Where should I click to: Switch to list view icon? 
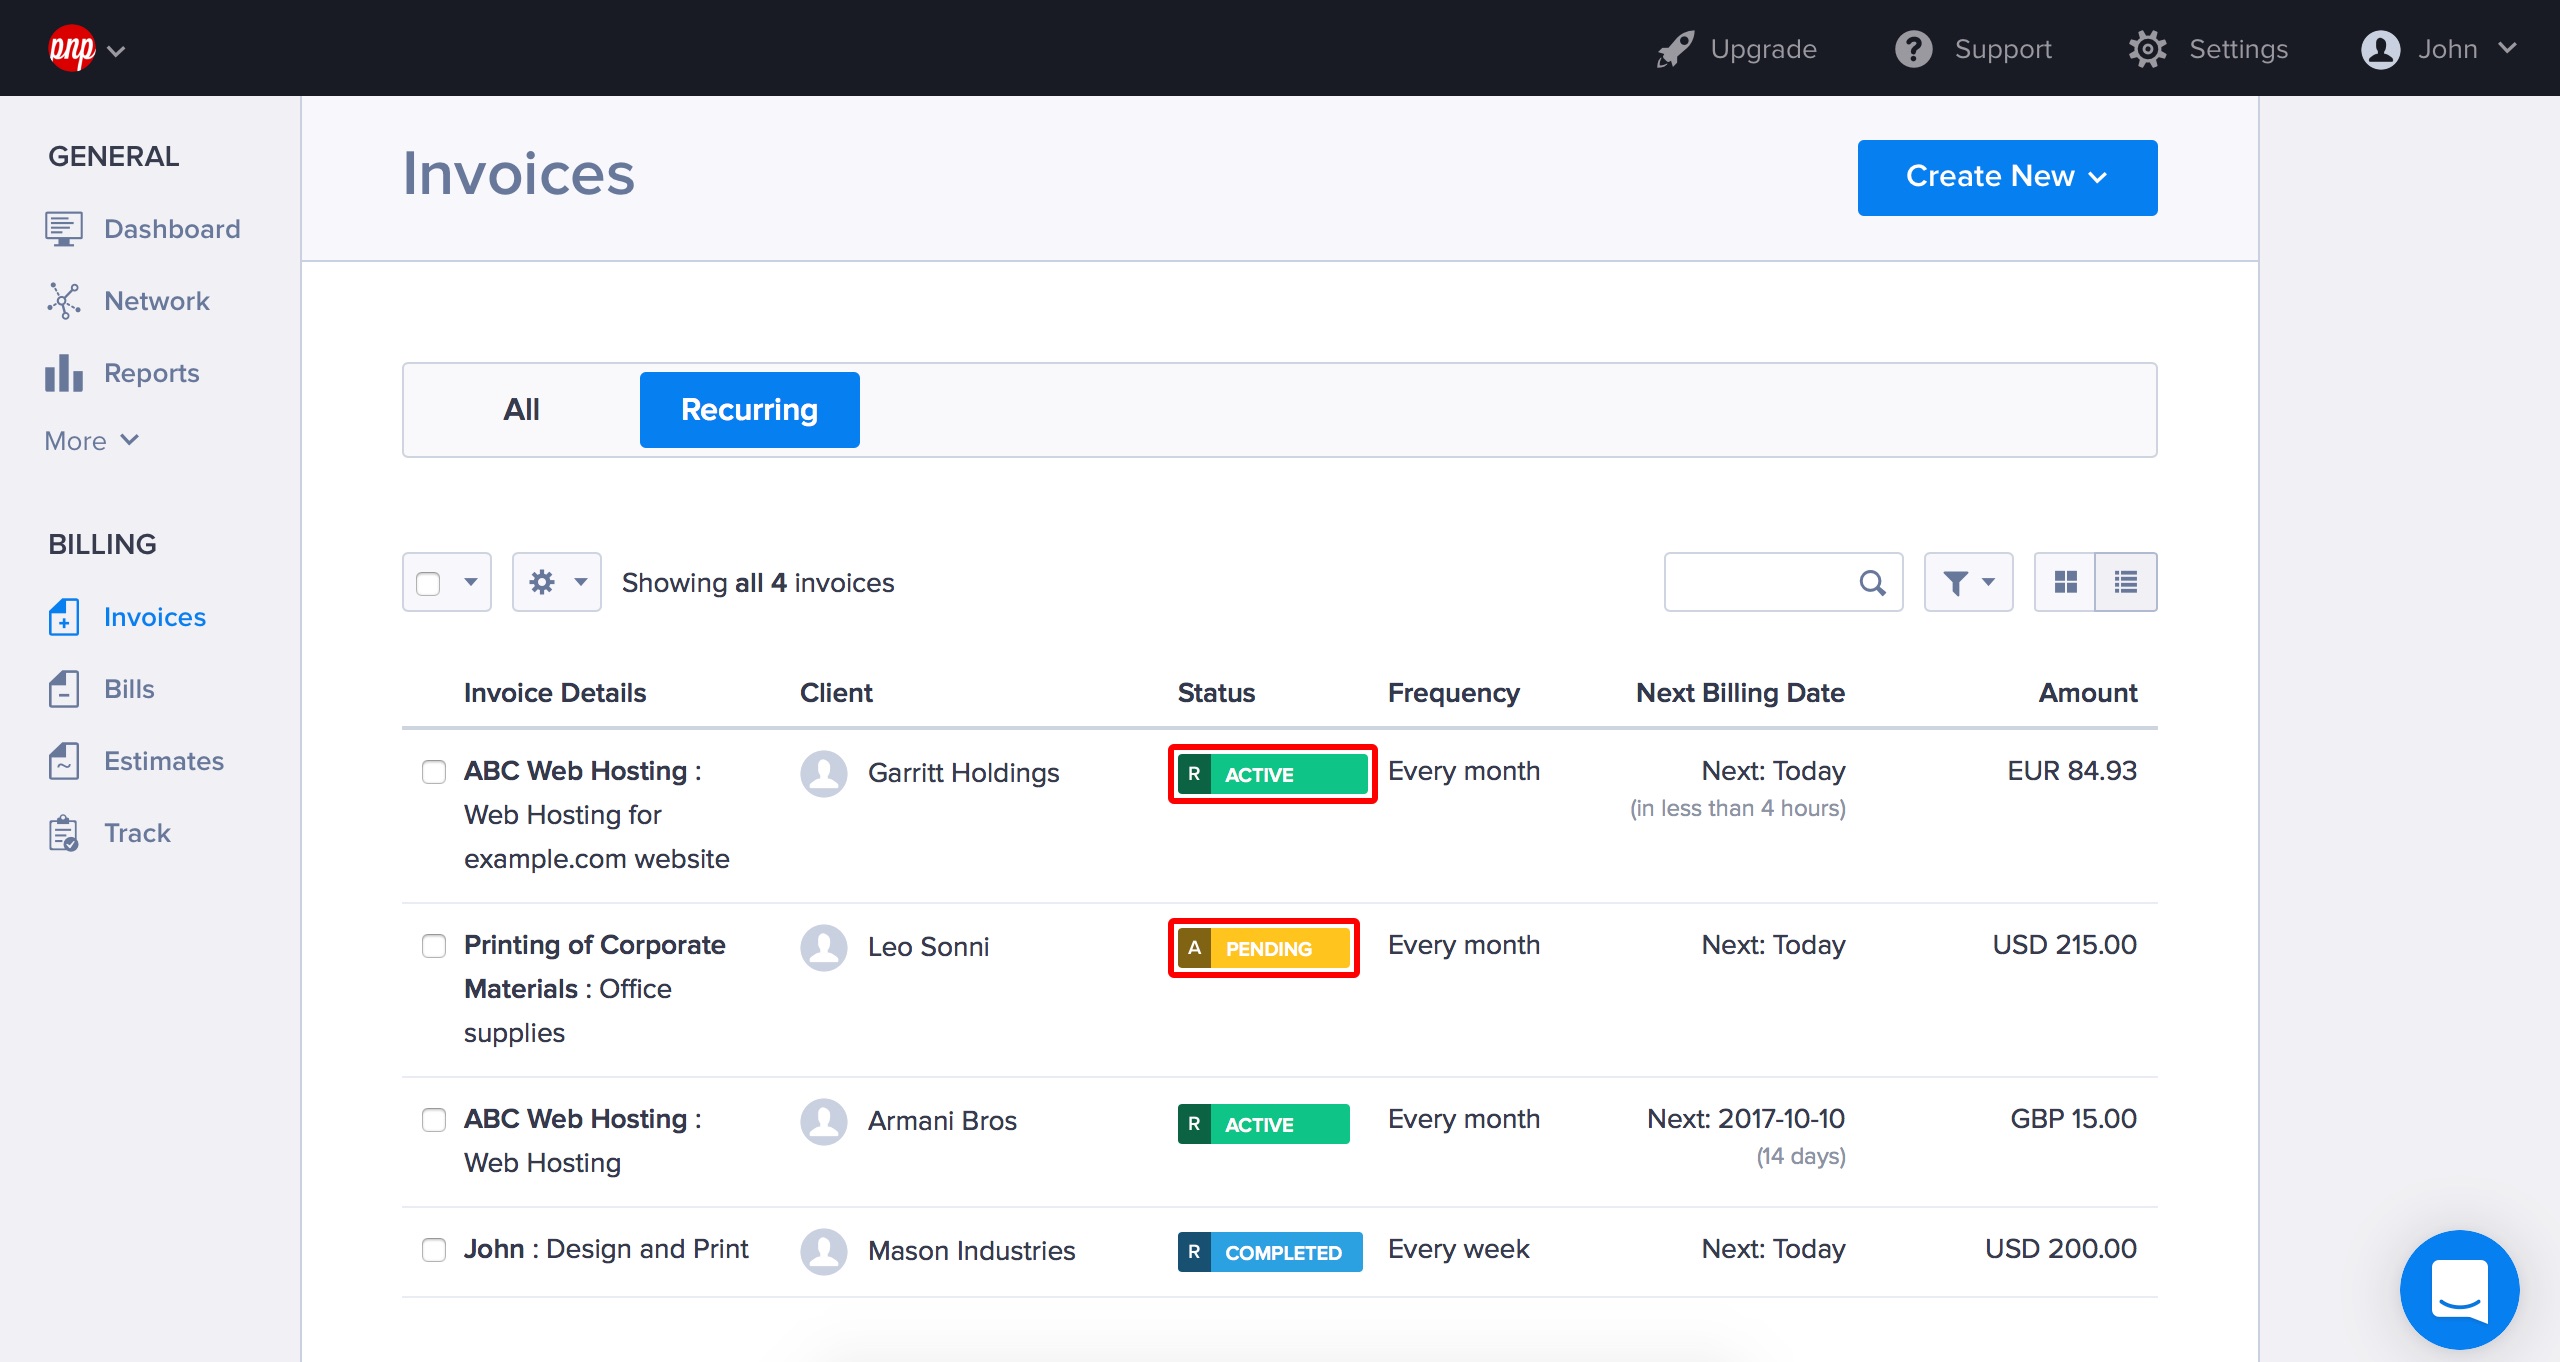coord(2126,582)
